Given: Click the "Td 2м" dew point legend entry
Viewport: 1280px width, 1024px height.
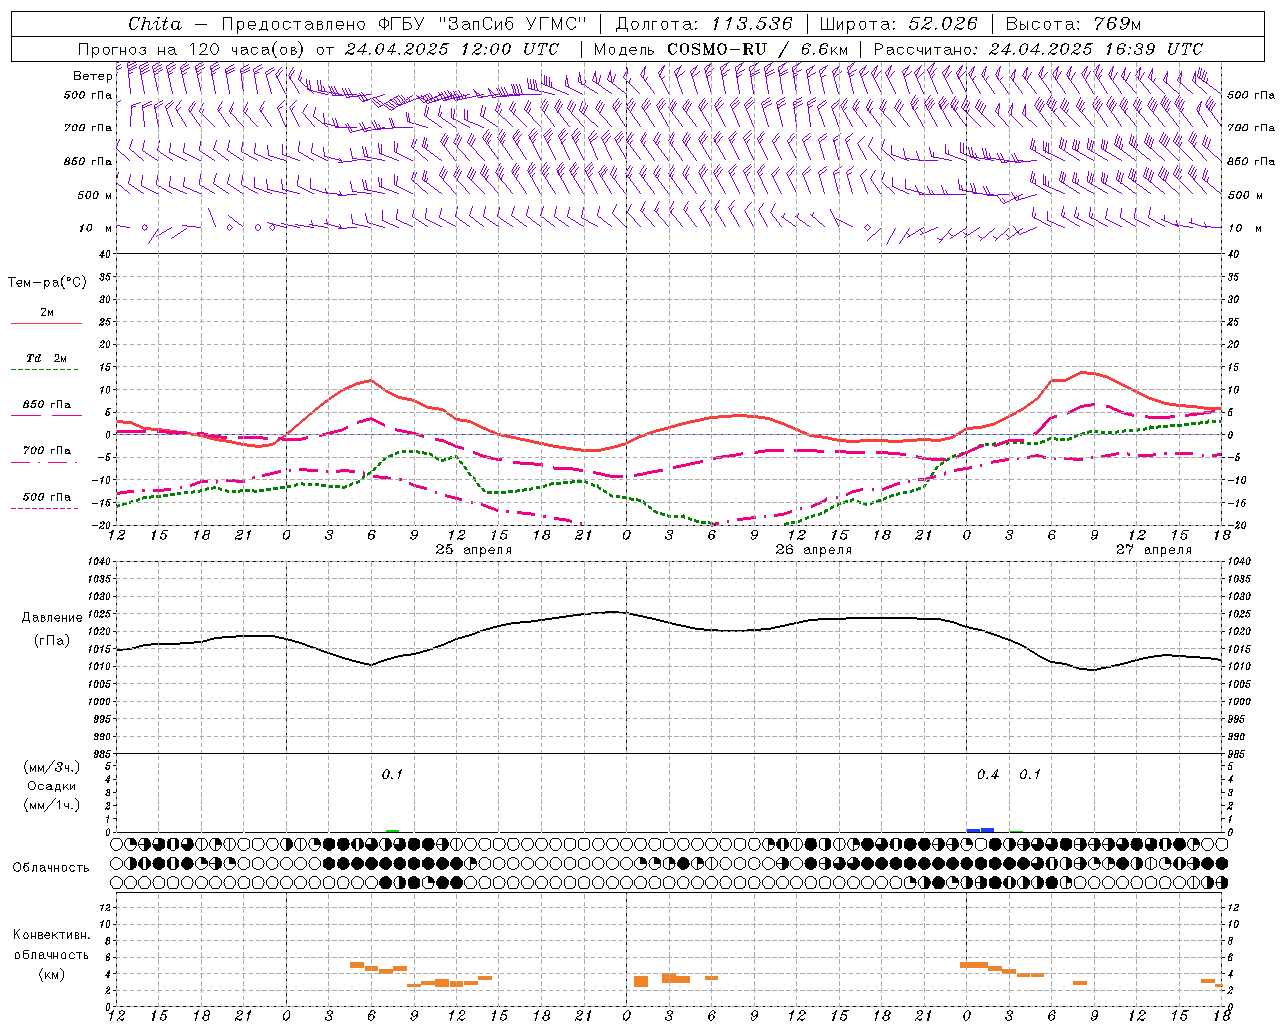Looking at the screenshot, I should click(x=46, y=358).
